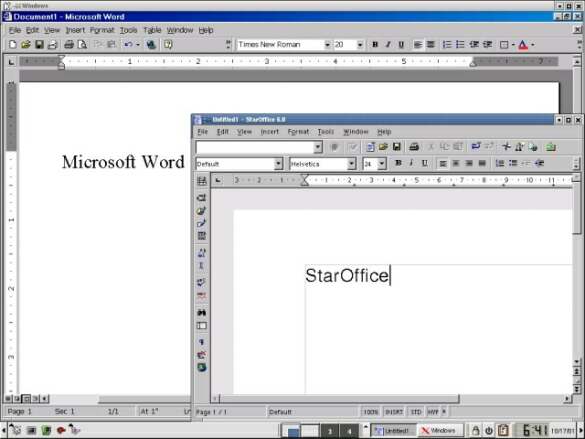The height and width of the screenshot is (439, 585).
Task: Click nonprinting characters icon in StarOffice sidebar
Action: (201, 342)
